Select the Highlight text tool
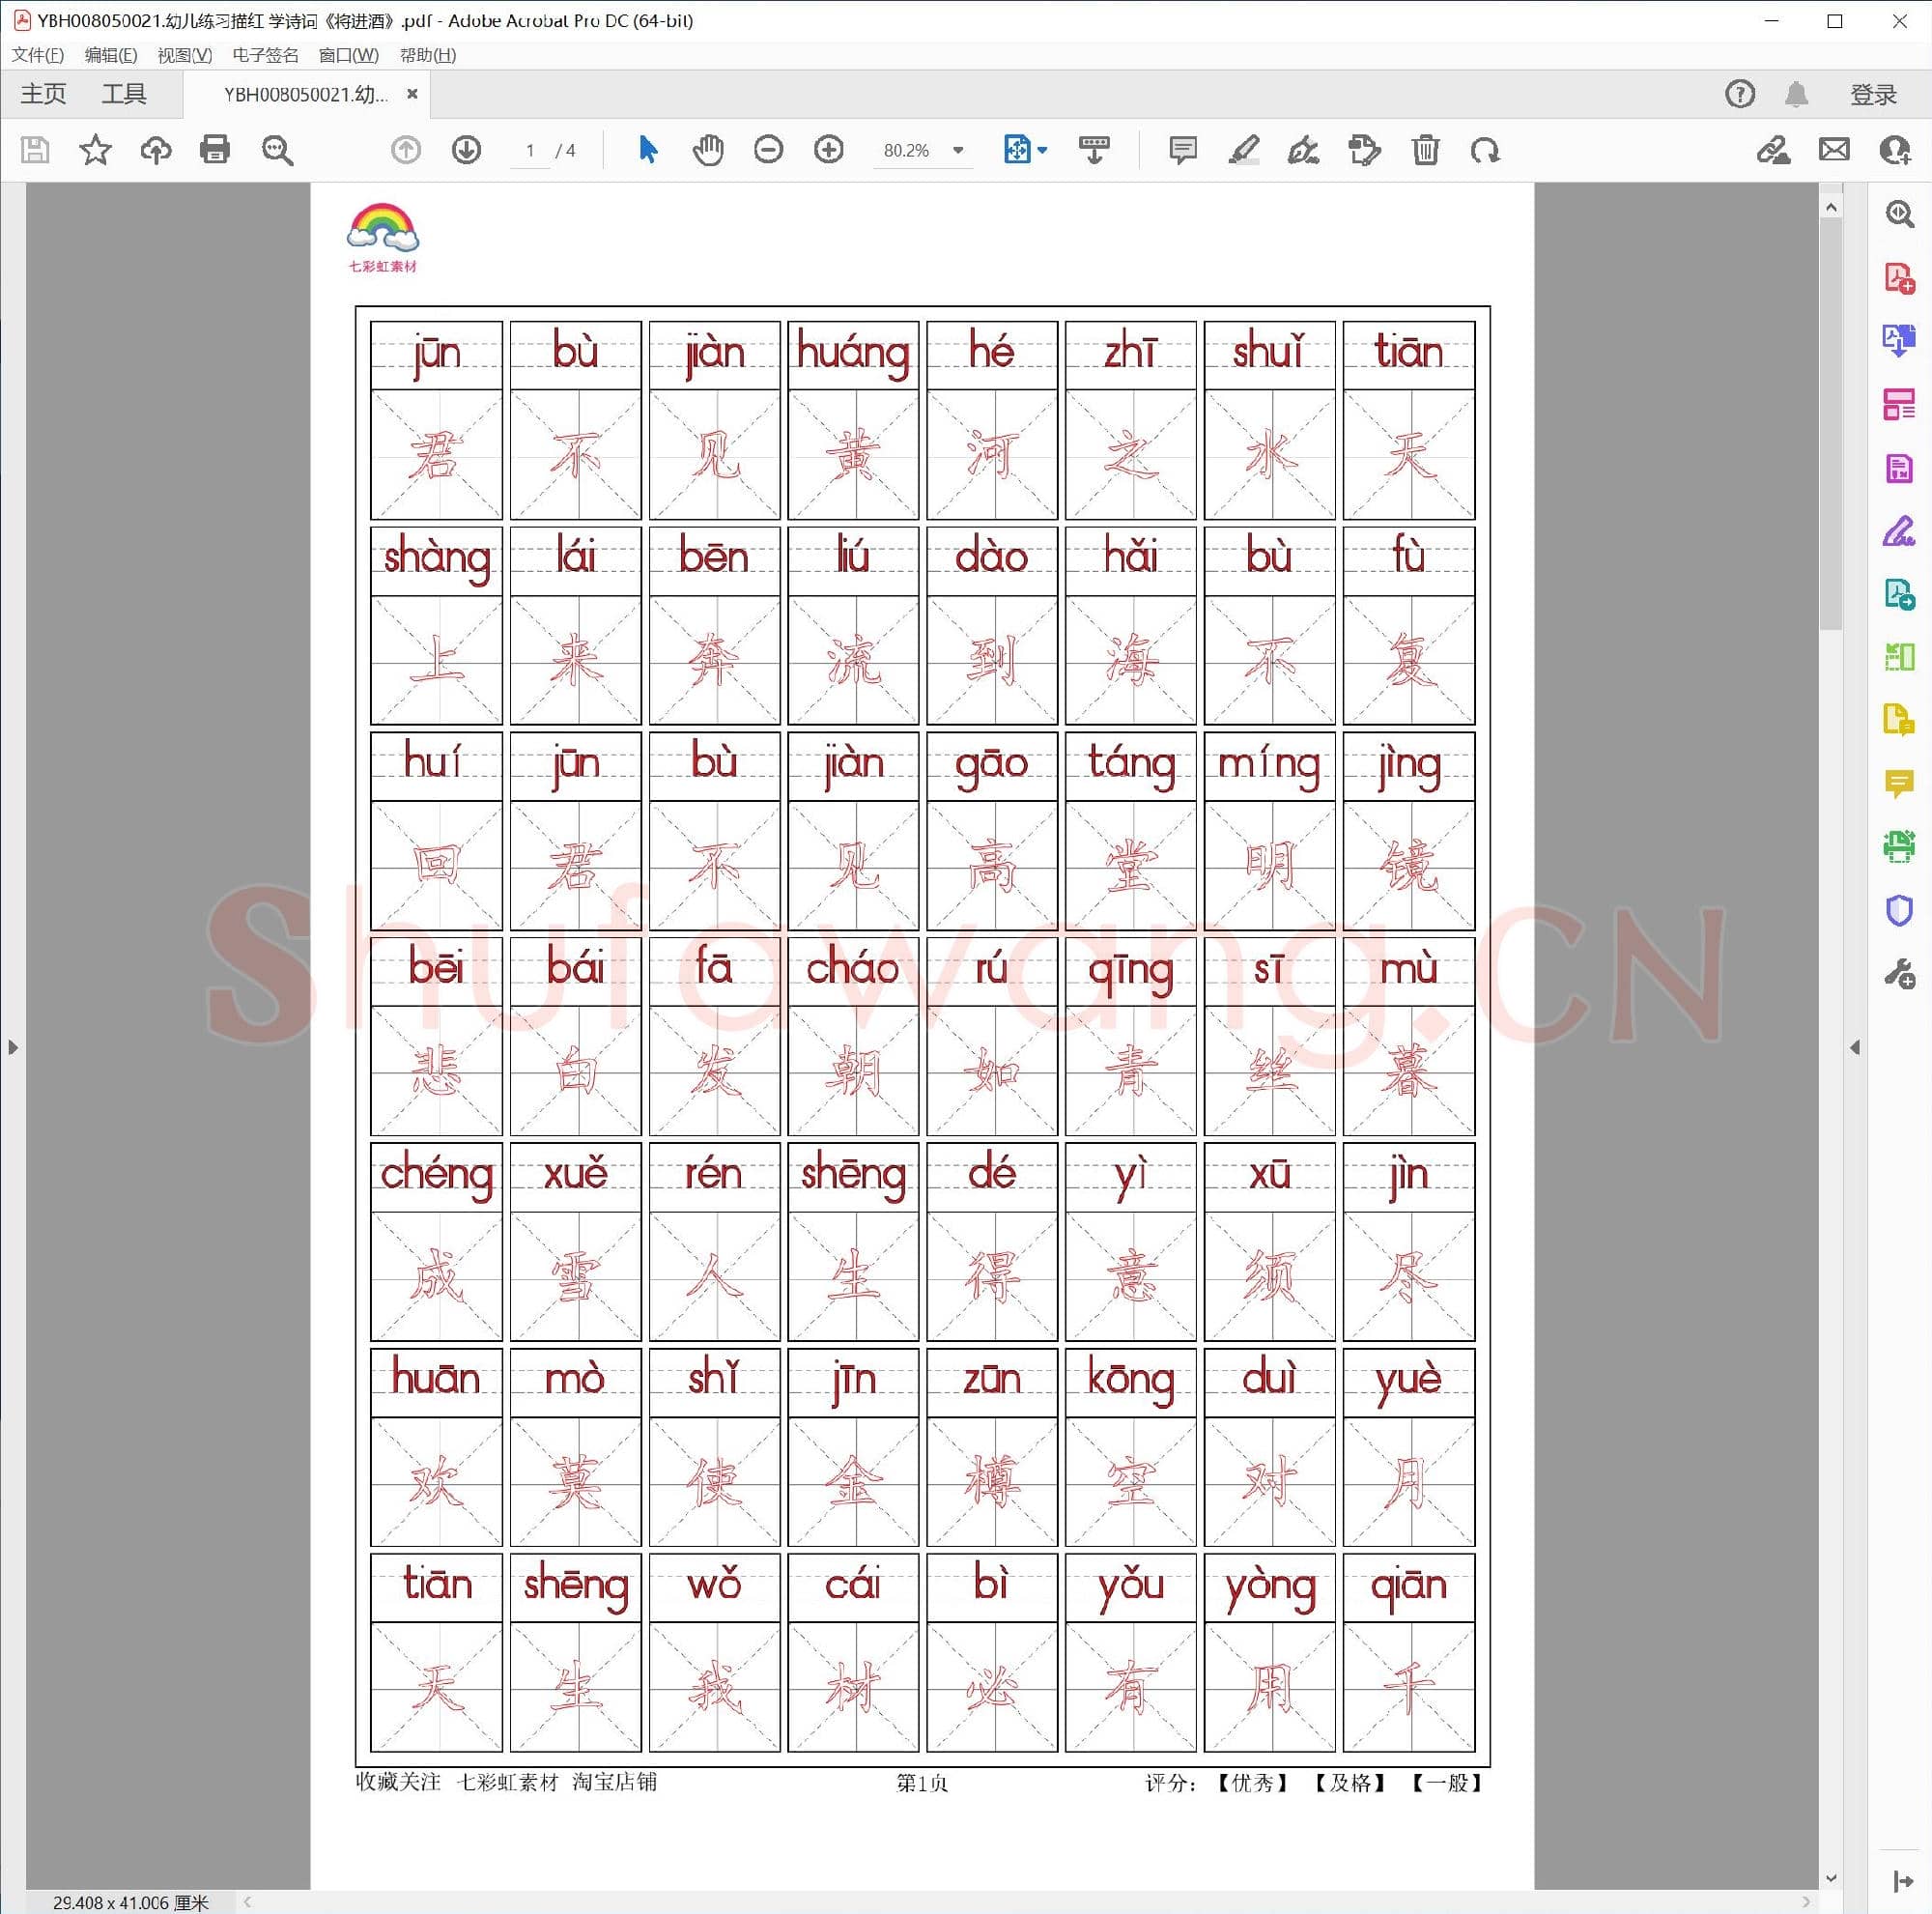1932x1914 pixels. (x=1243, y=150)
